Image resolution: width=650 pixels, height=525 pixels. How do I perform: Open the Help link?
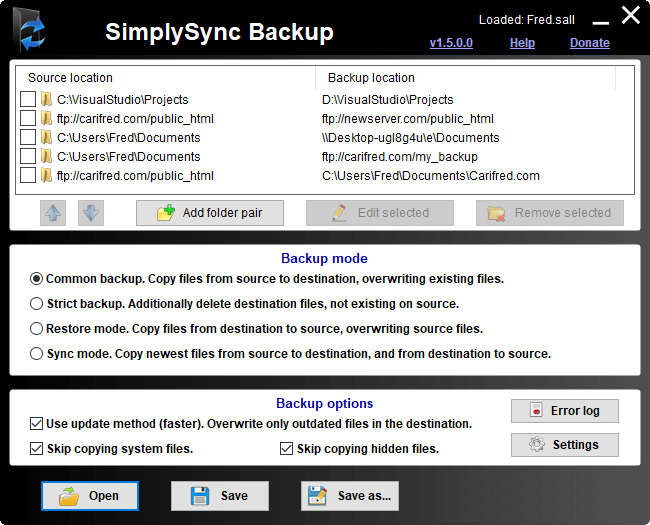tap(522, 43)
